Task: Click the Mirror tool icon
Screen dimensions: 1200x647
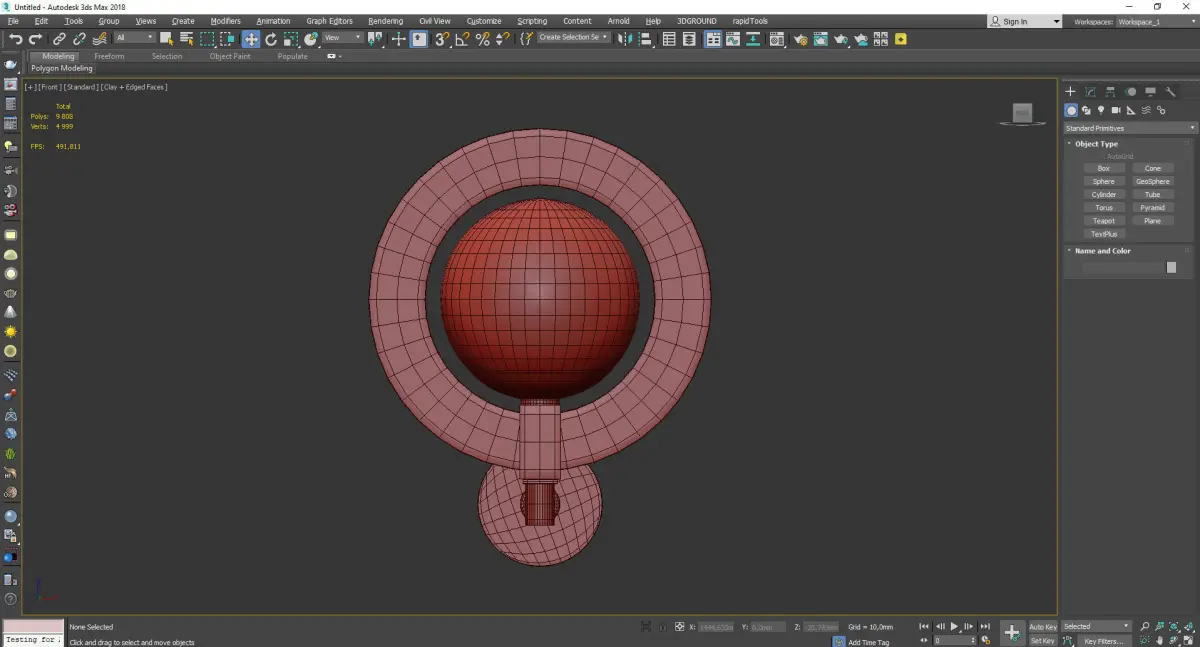Action: pyautogui.click(x=624, y=39)
